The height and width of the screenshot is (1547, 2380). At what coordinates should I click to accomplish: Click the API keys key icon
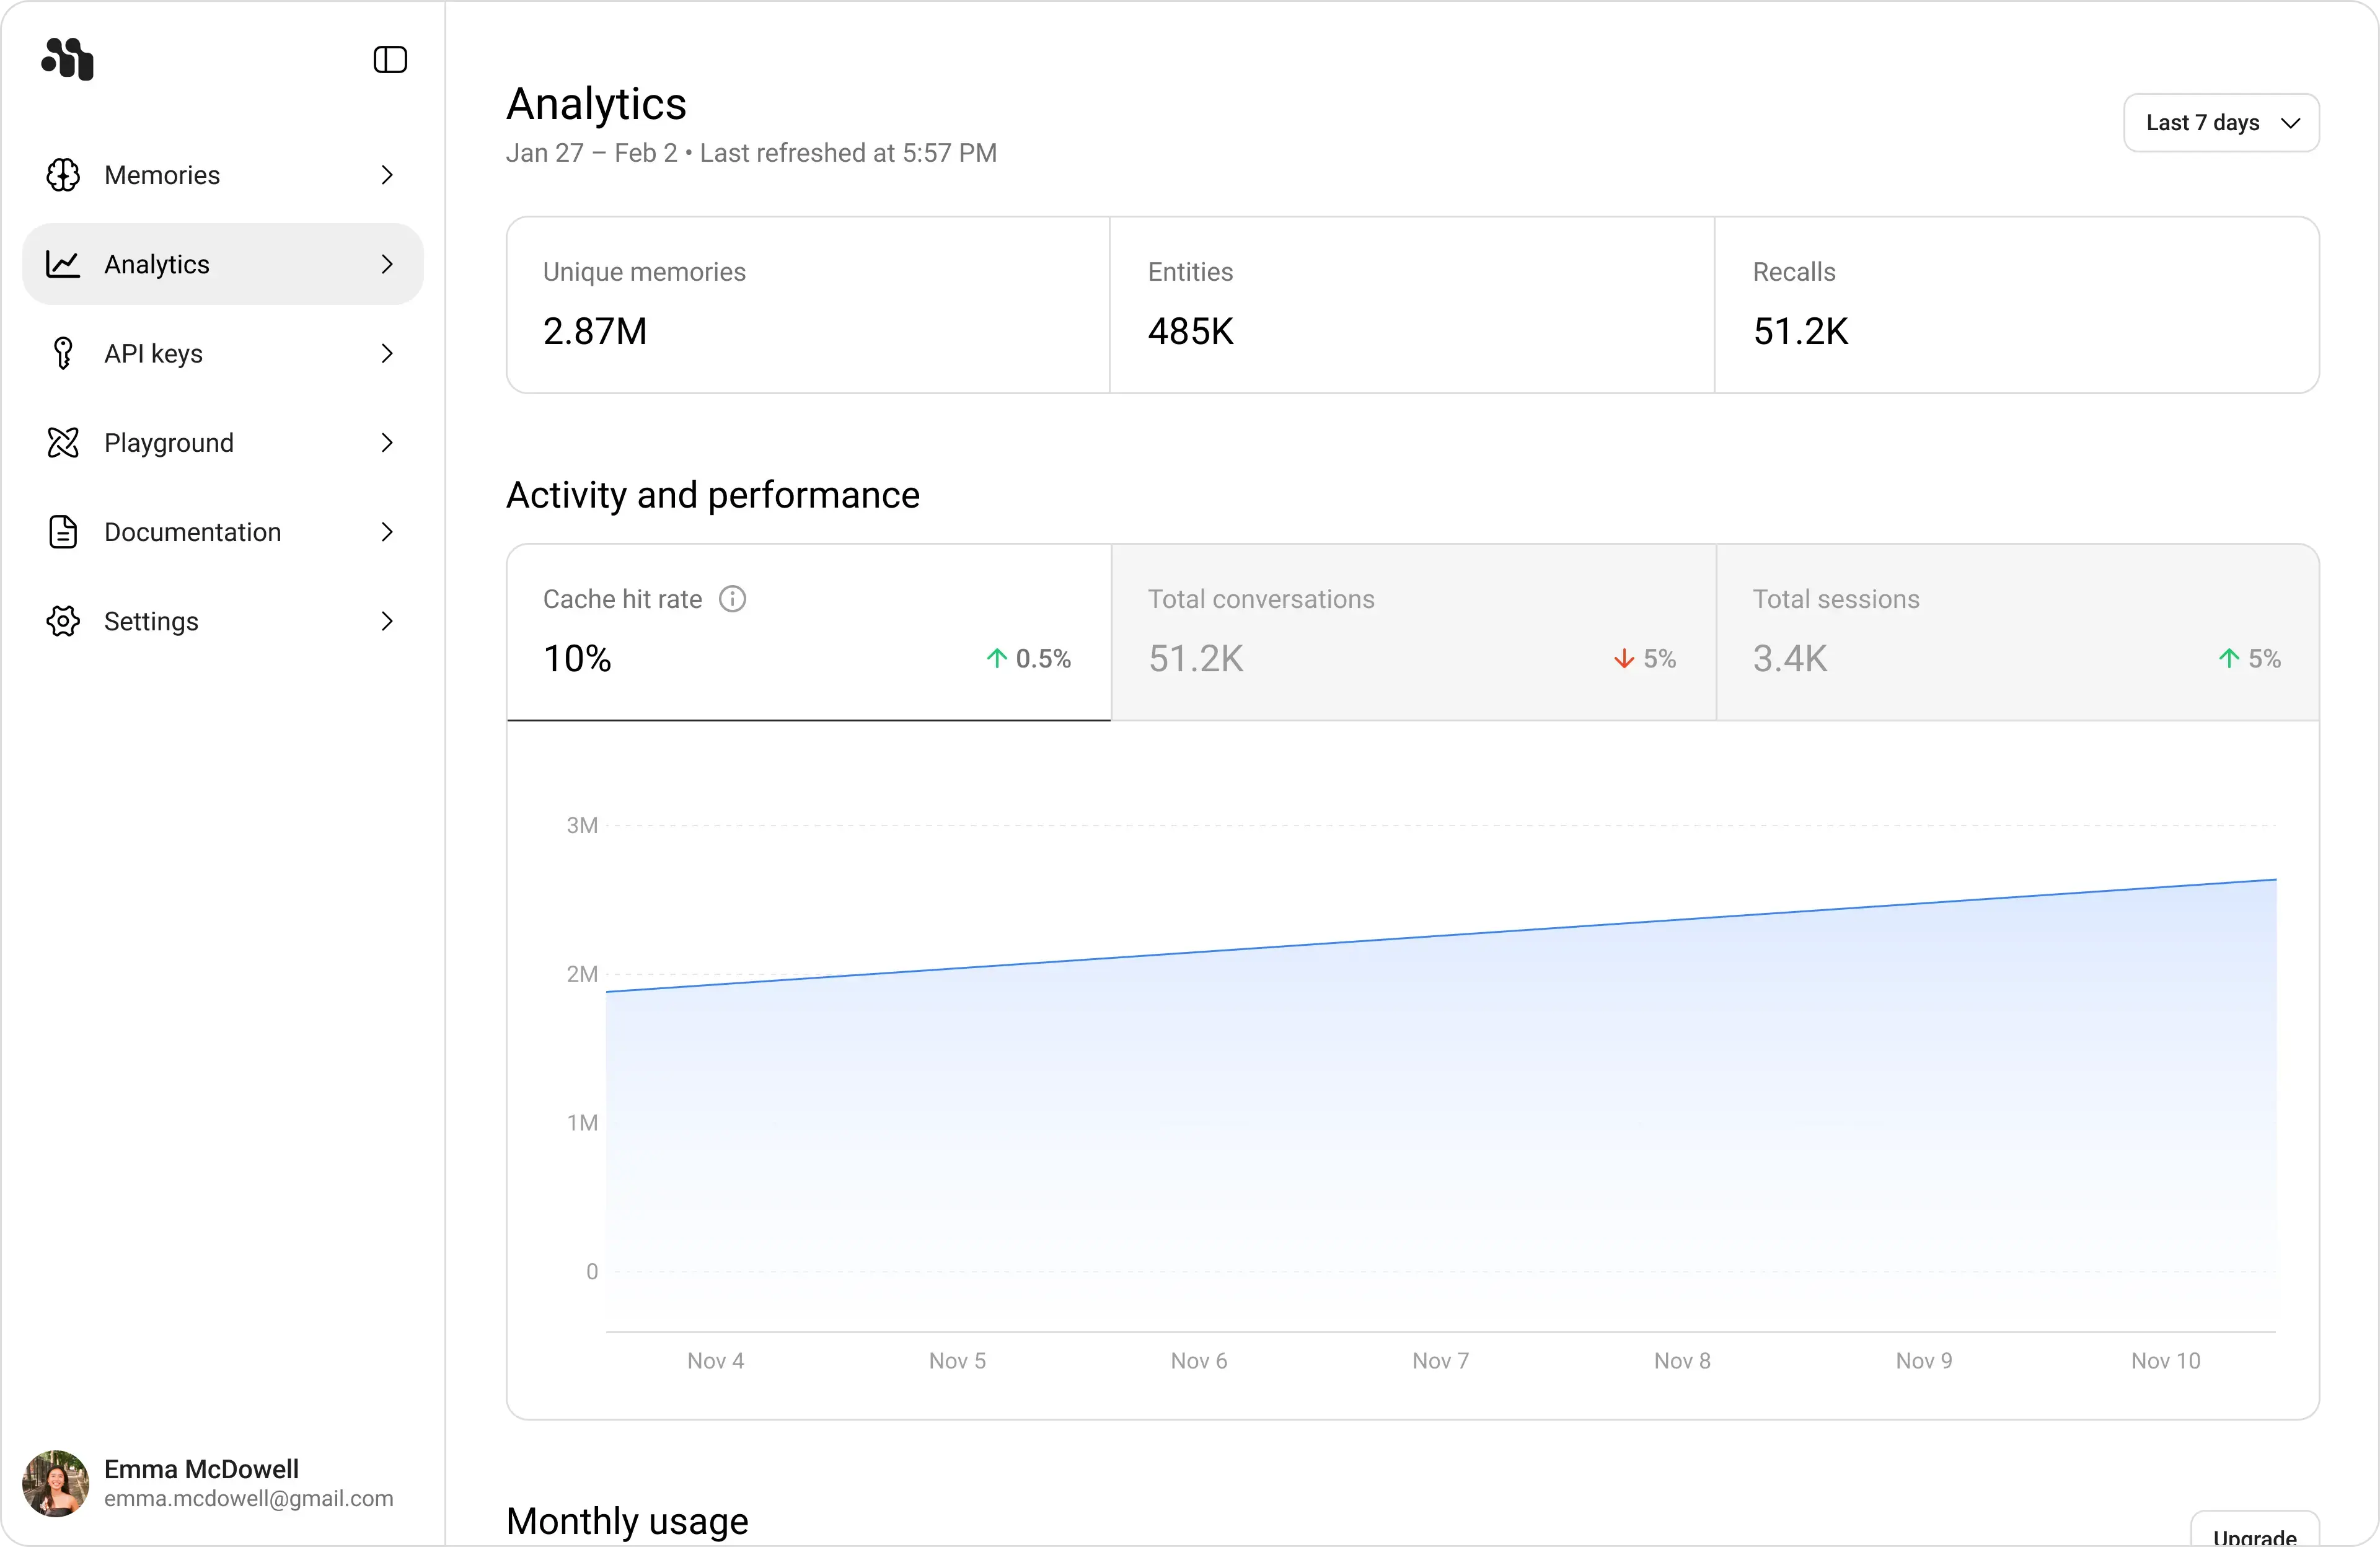(x=63, y=353)
